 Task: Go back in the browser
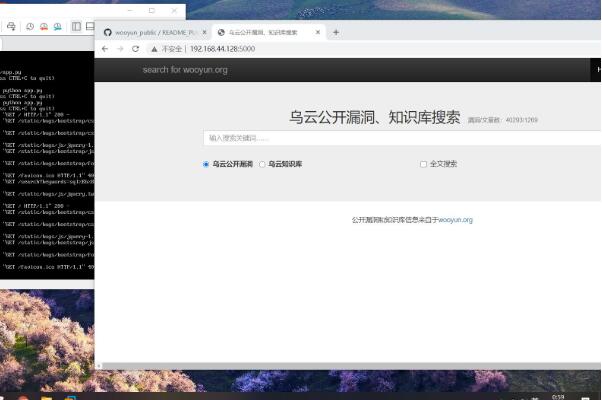[x=105, y=49]
